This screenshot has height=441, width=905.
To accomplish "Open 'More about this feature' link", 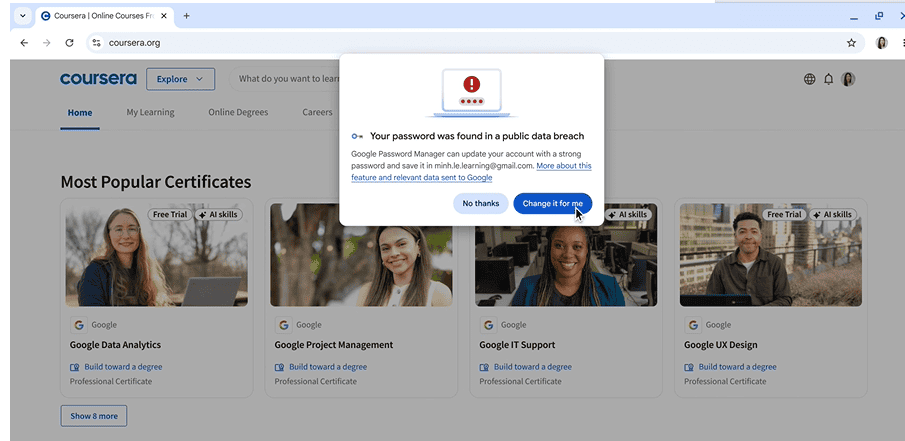I will [x=470, y=172].
